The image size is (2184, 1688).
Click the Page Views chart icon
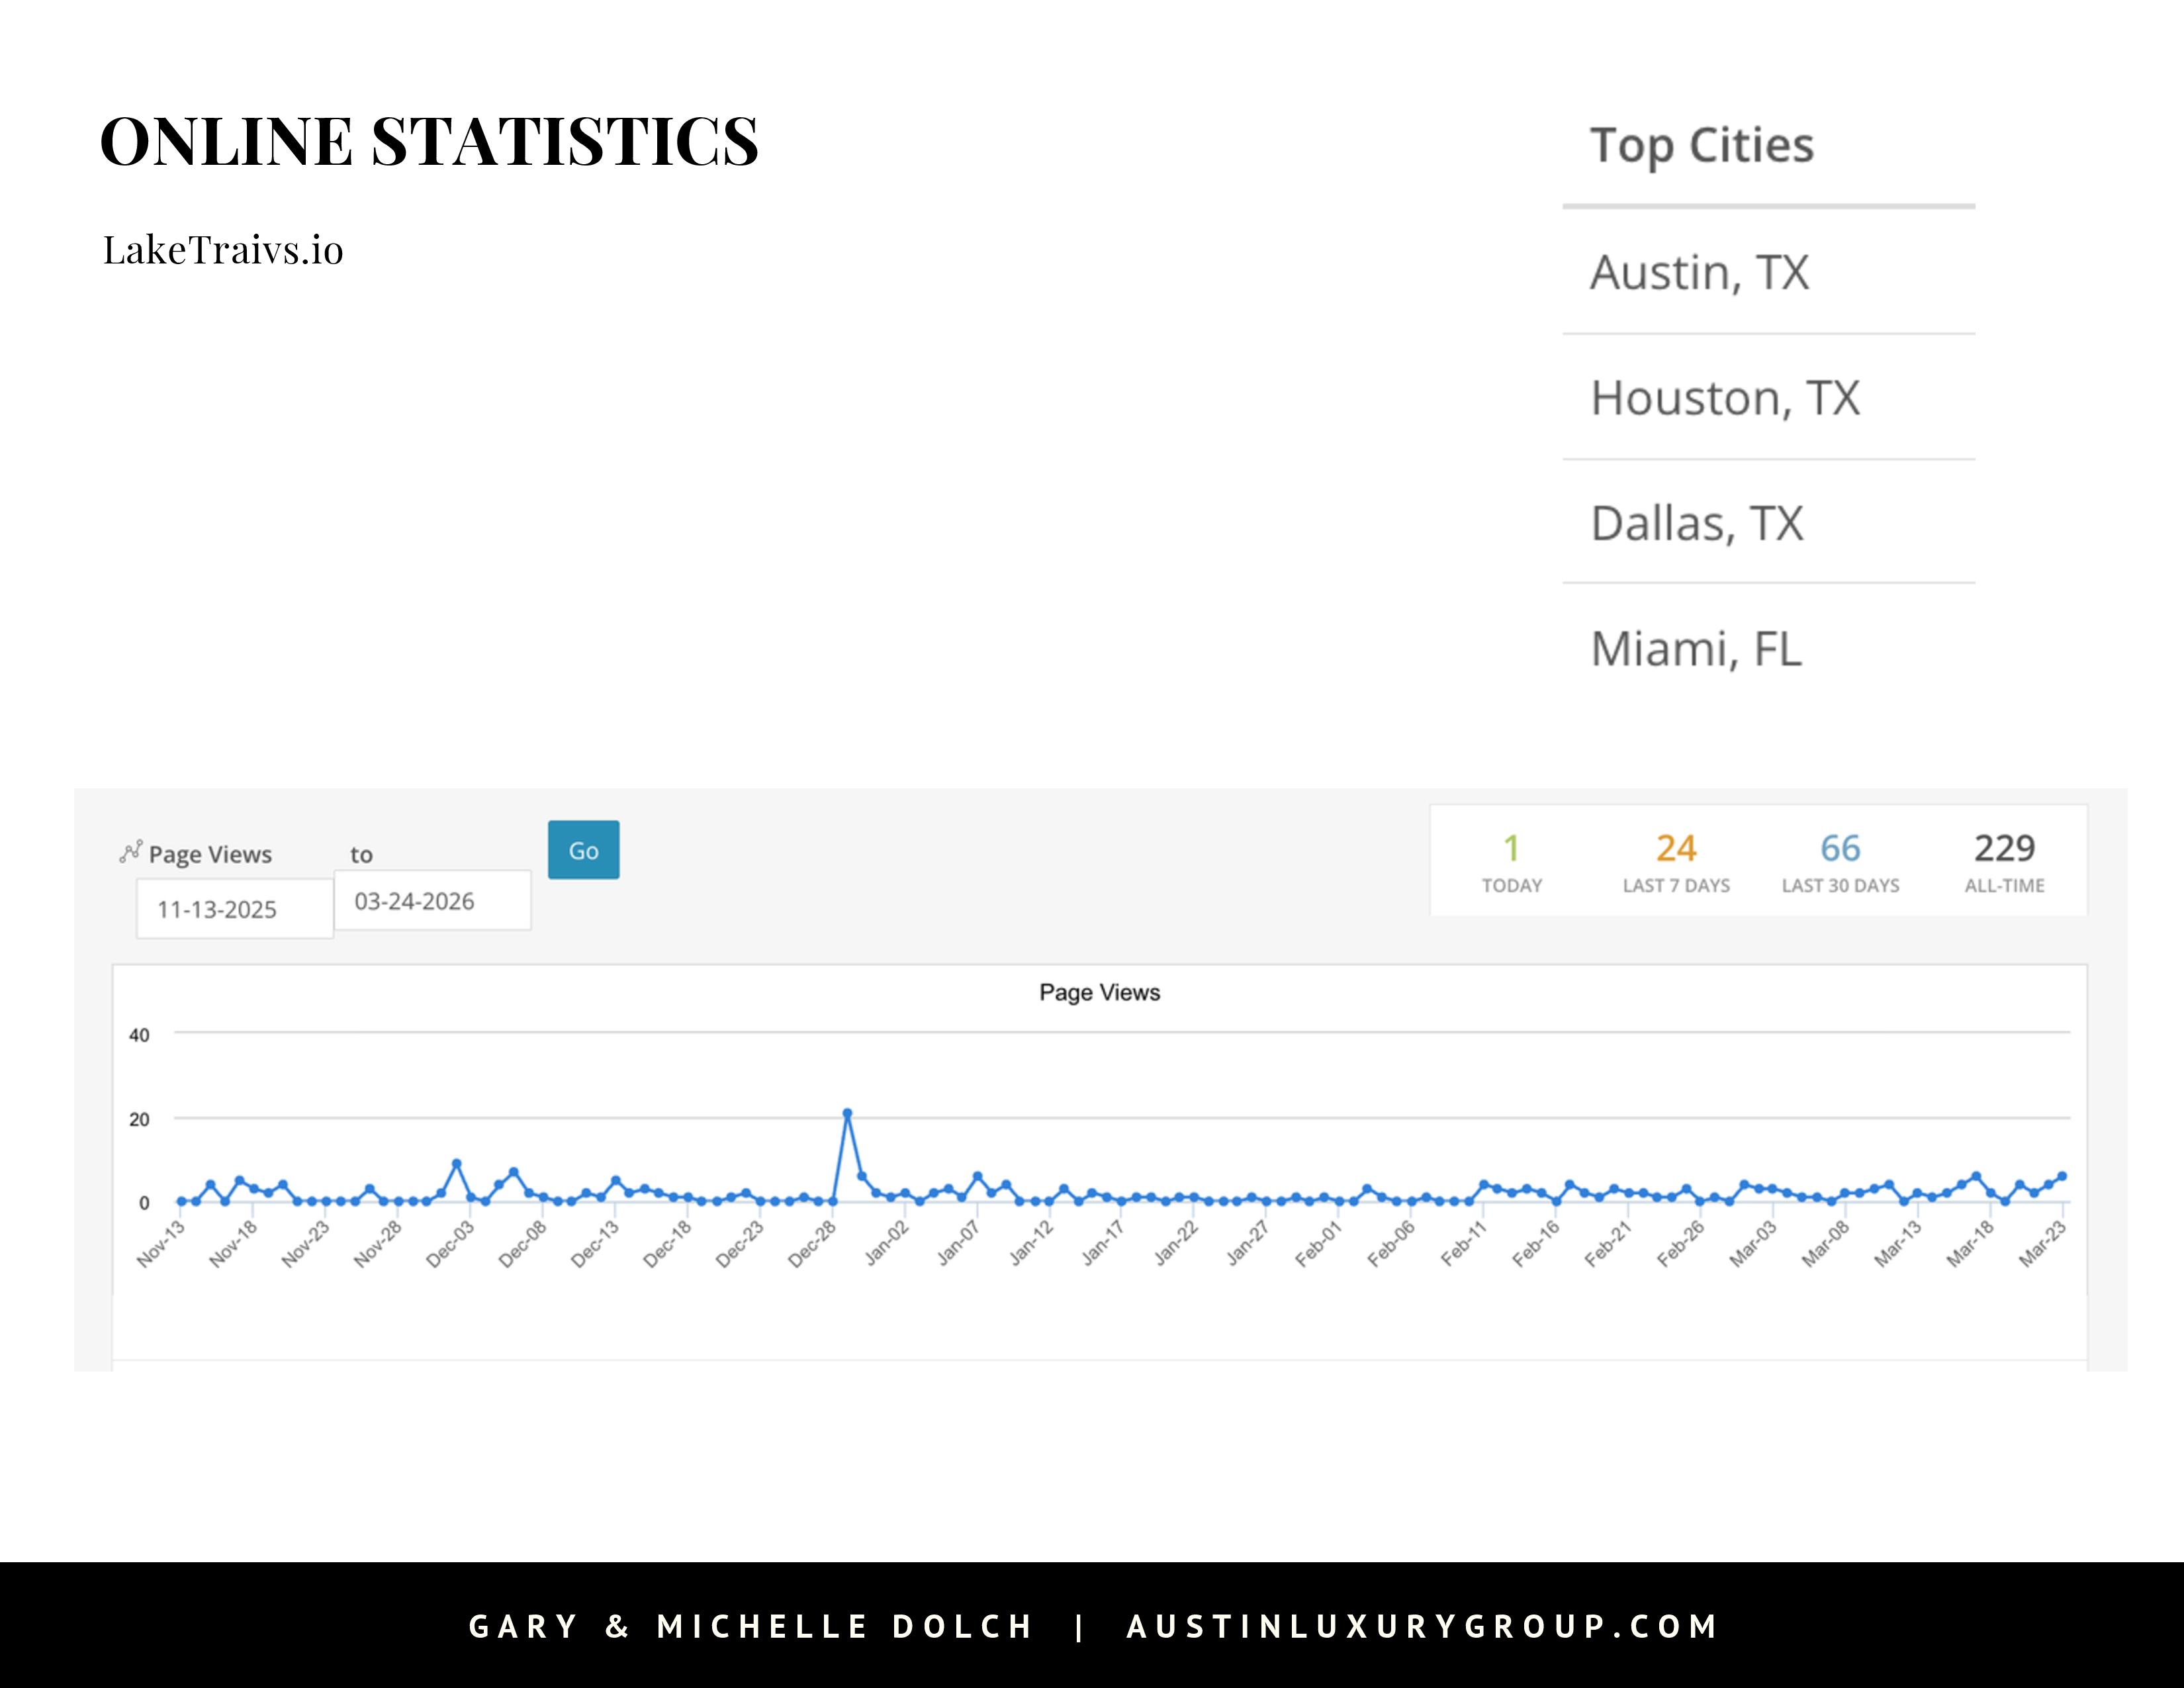pyautogui.click(x=130, y=852)
